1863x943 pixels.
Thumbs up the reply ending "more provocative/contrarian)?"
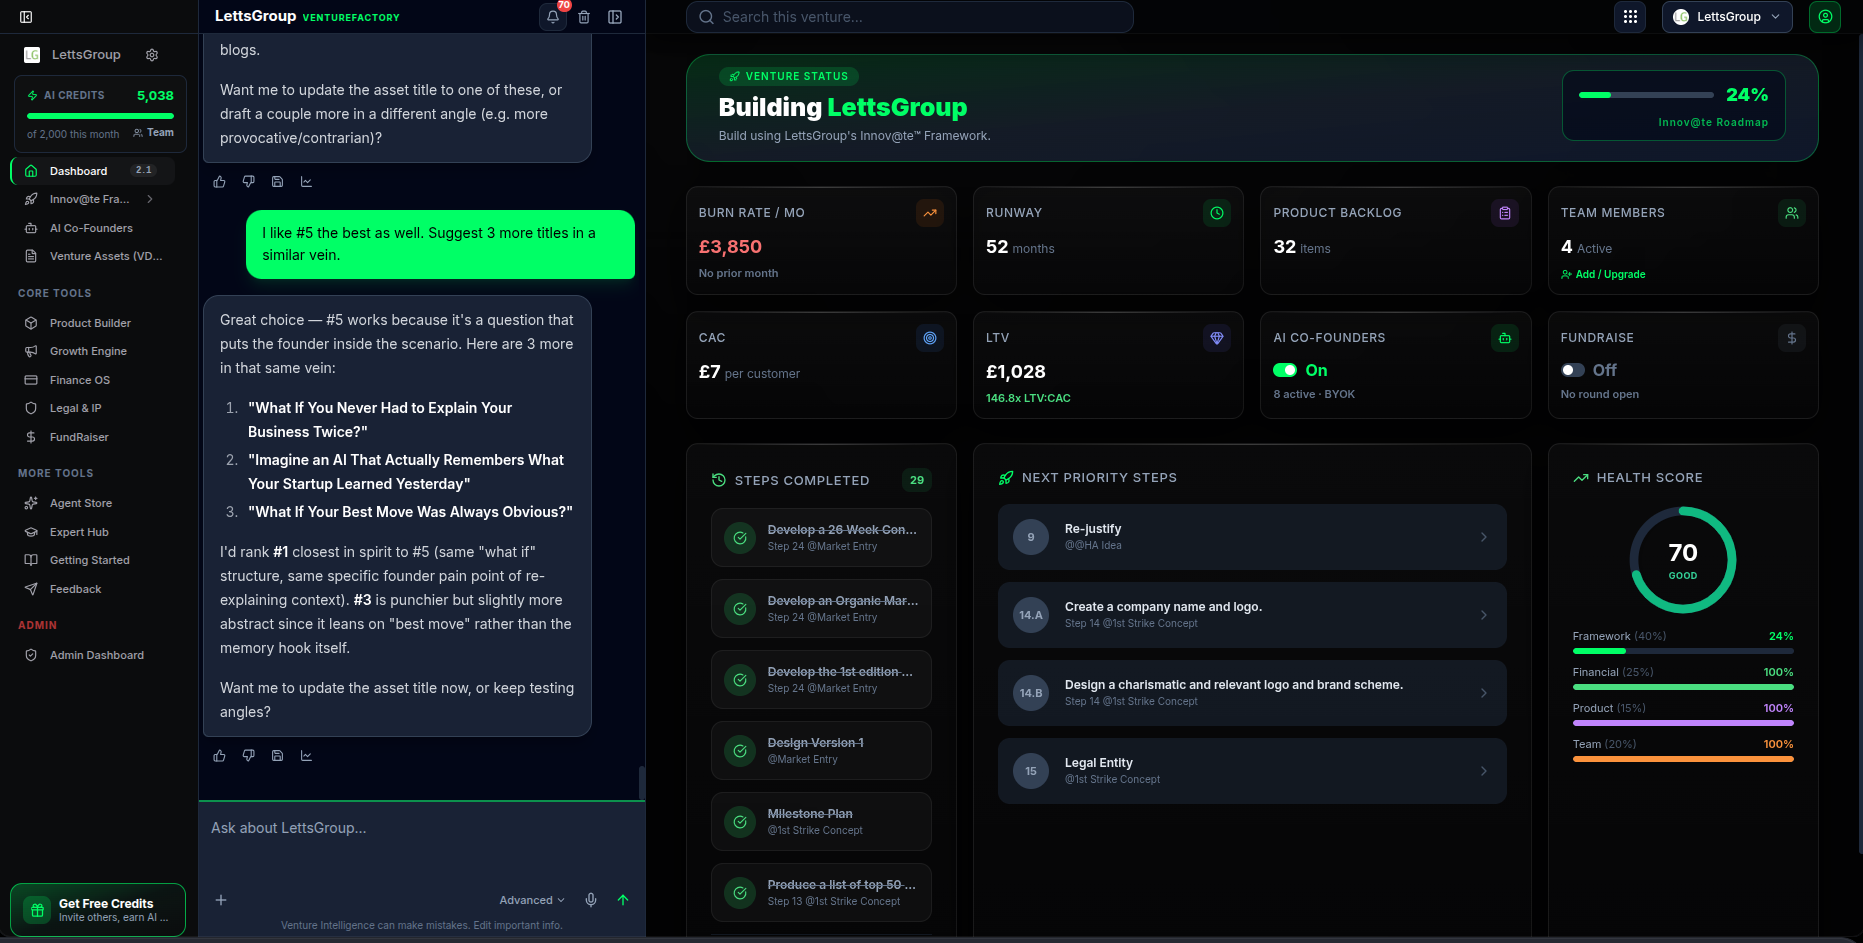pyautogui.click(x=220, y=182)
